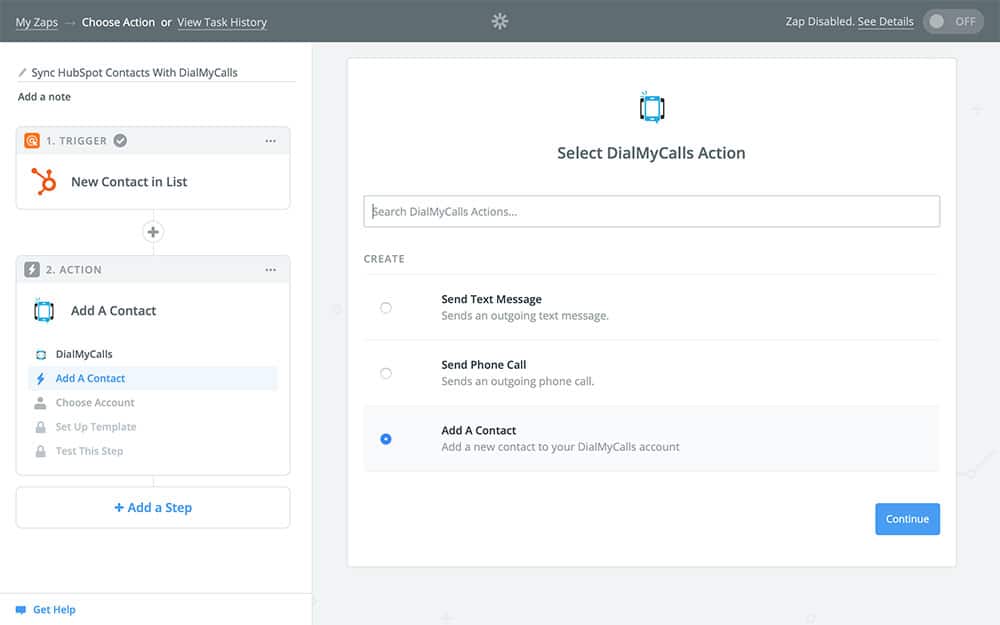1000x625 pixels.
Task: Click the person icon beside Choose Account
Action: tap(40, 403)
